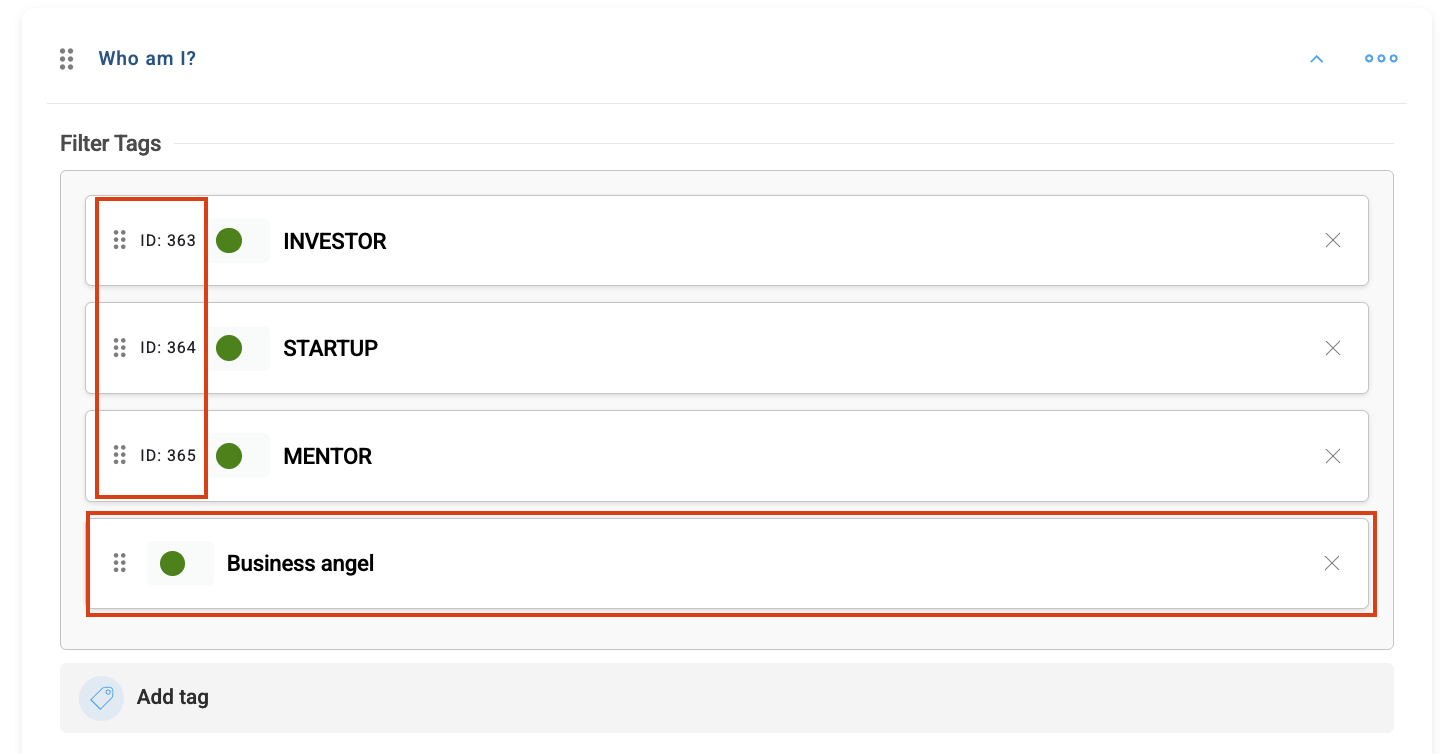Open green color swatch of INVESTOR tag
Screen dimensions: 1454x754
click(229, 240)
